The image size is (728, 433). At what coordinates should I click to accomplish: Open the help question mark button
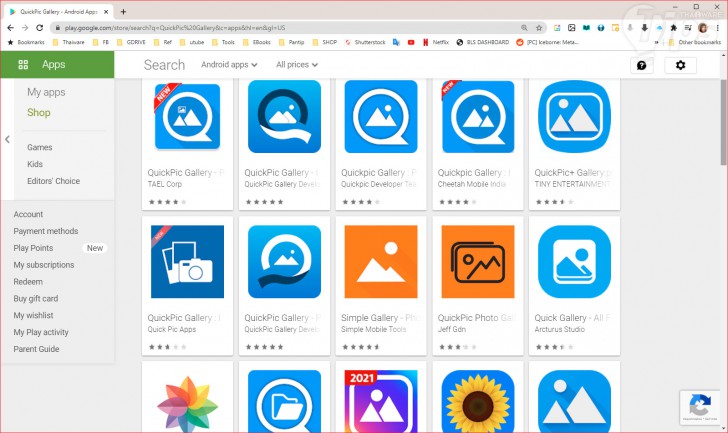[642, 65]
